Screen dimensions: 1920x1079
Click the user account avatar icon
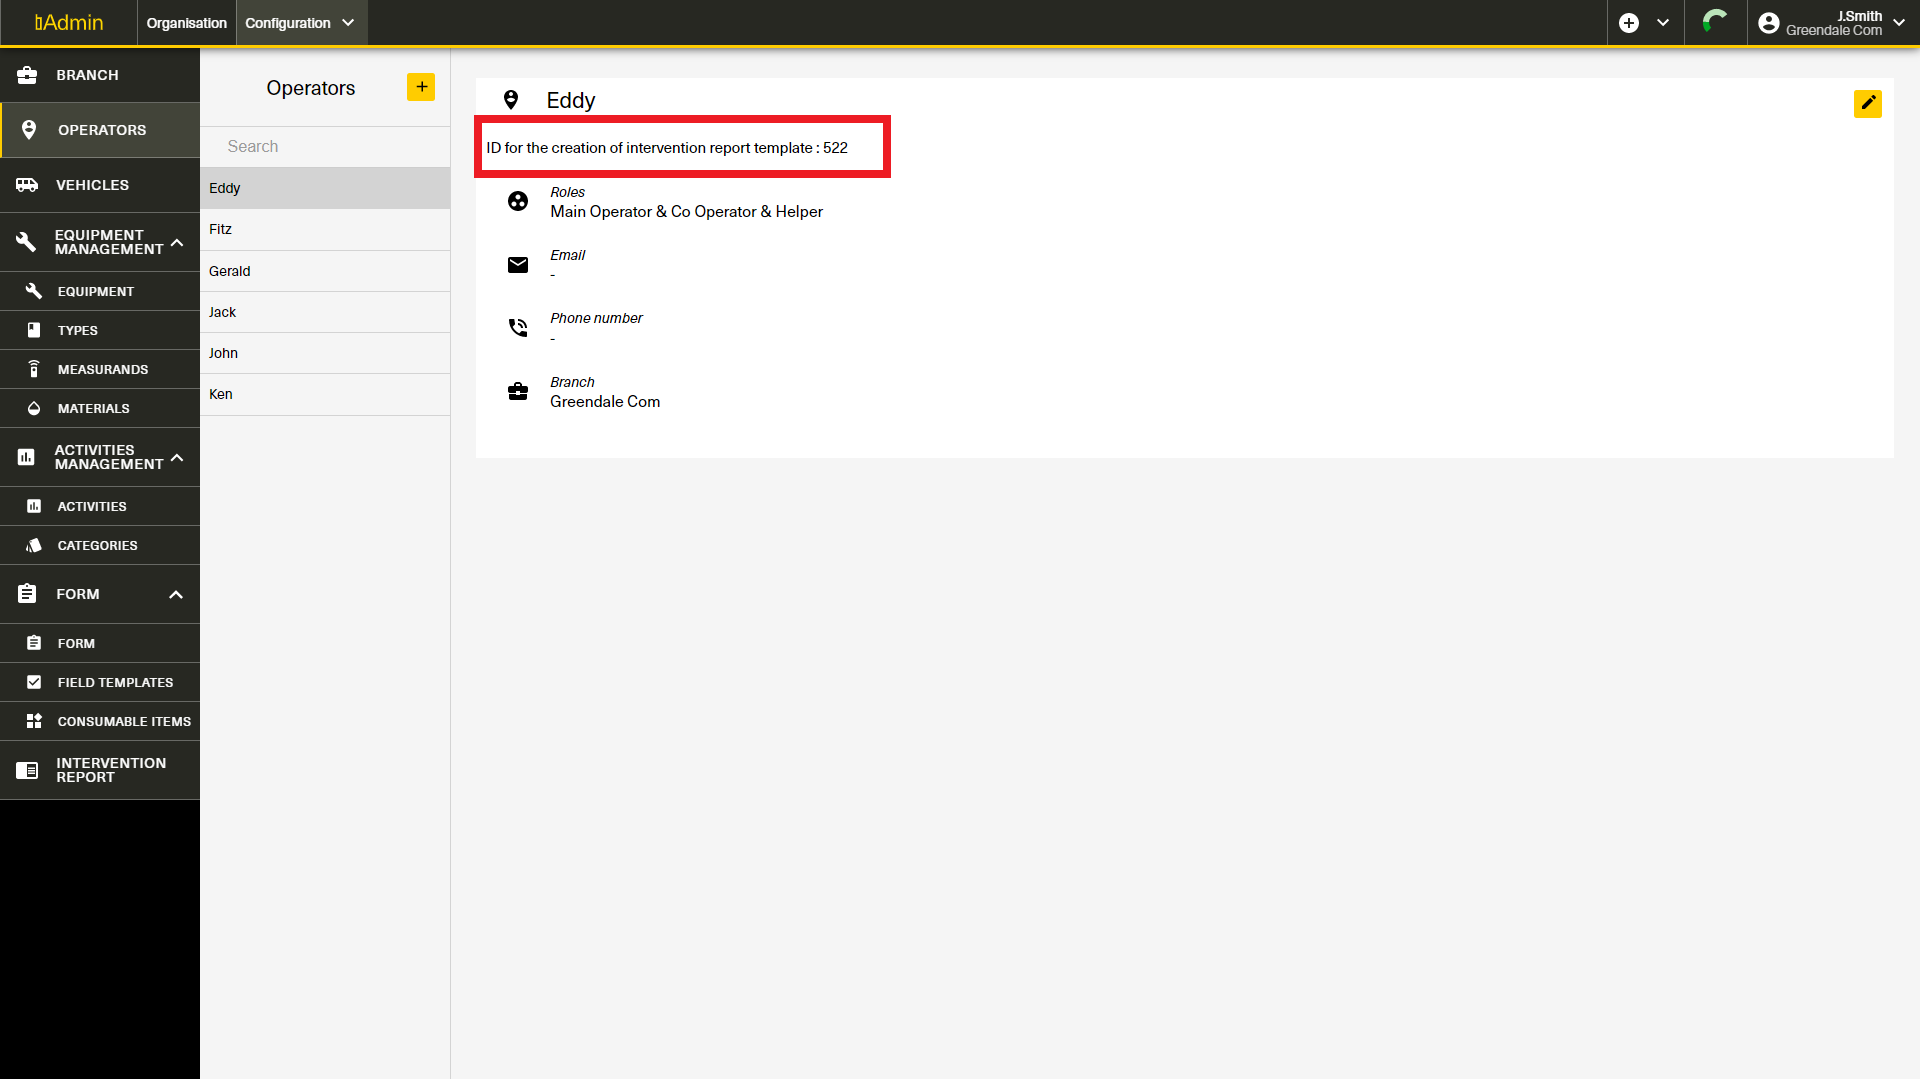tap(1769, 23)
